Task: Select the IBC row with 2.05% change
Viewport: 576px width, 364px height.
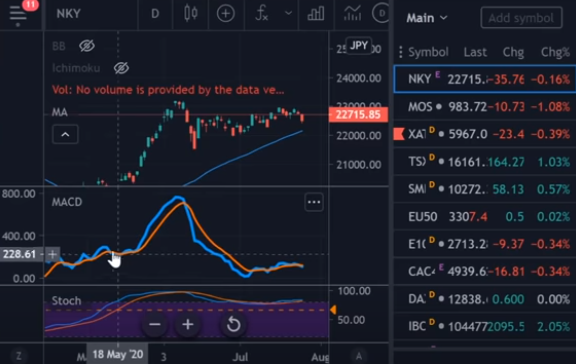Action: pyautogui.click(x=485, y=326)
